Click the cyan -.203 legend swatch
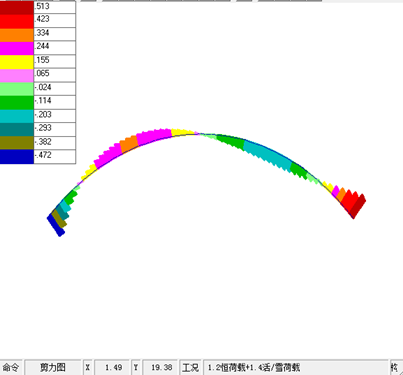This screenshot has width=403, height=375. pos(17,116)
